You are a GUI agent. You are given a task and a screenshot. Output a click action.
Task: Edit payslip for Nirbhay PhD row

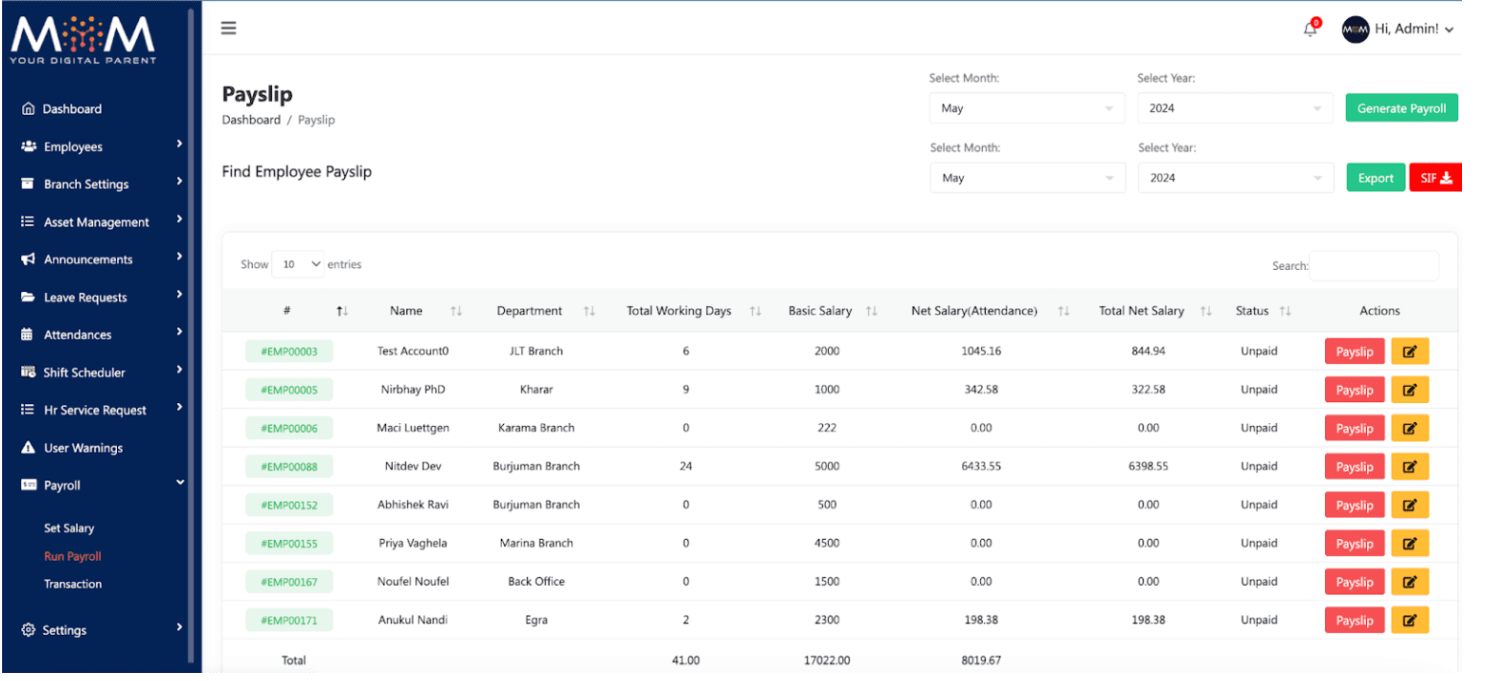pyautogui.click(x=1410, y=390)
